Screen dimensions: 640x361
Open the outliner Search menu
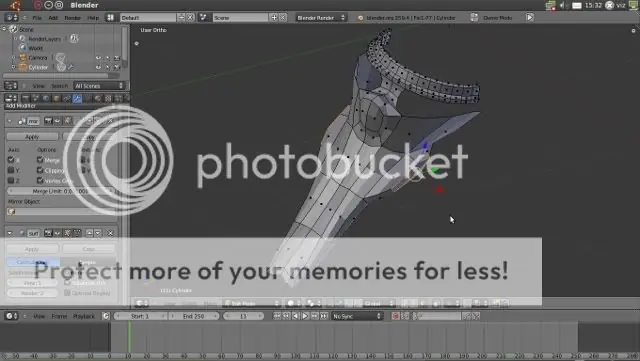60,86
